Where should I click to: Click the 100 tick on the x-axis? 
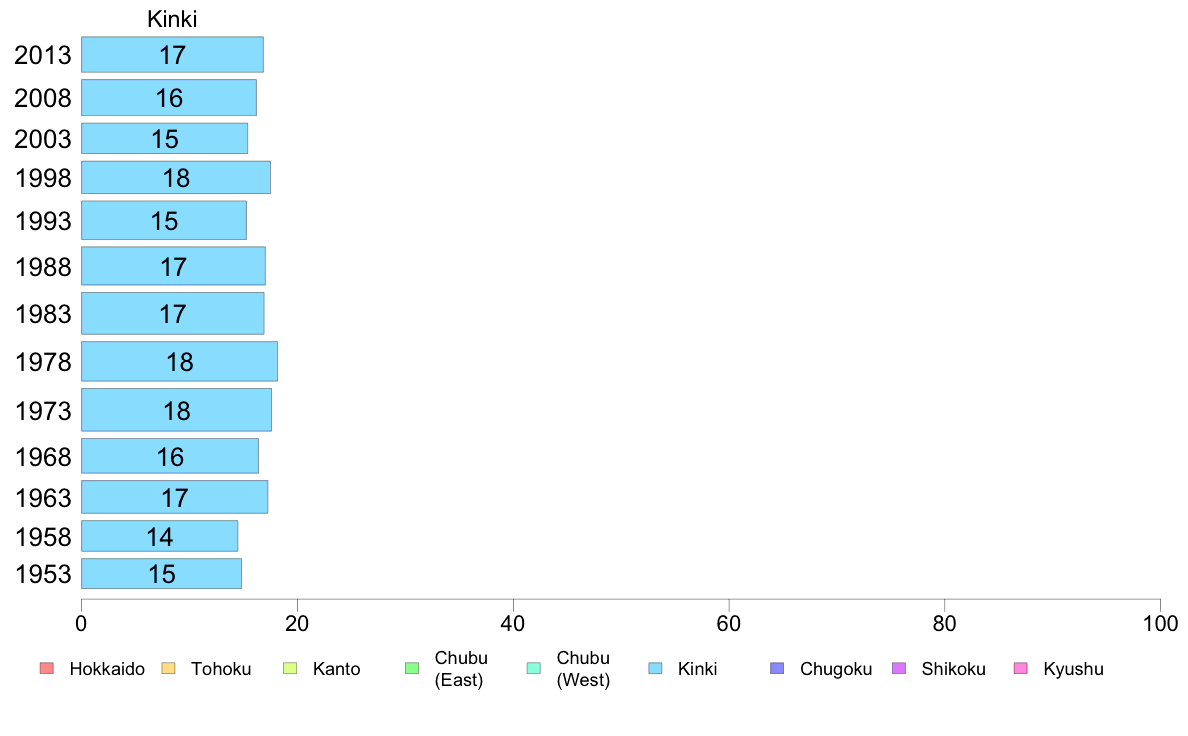pos(1160,624)
